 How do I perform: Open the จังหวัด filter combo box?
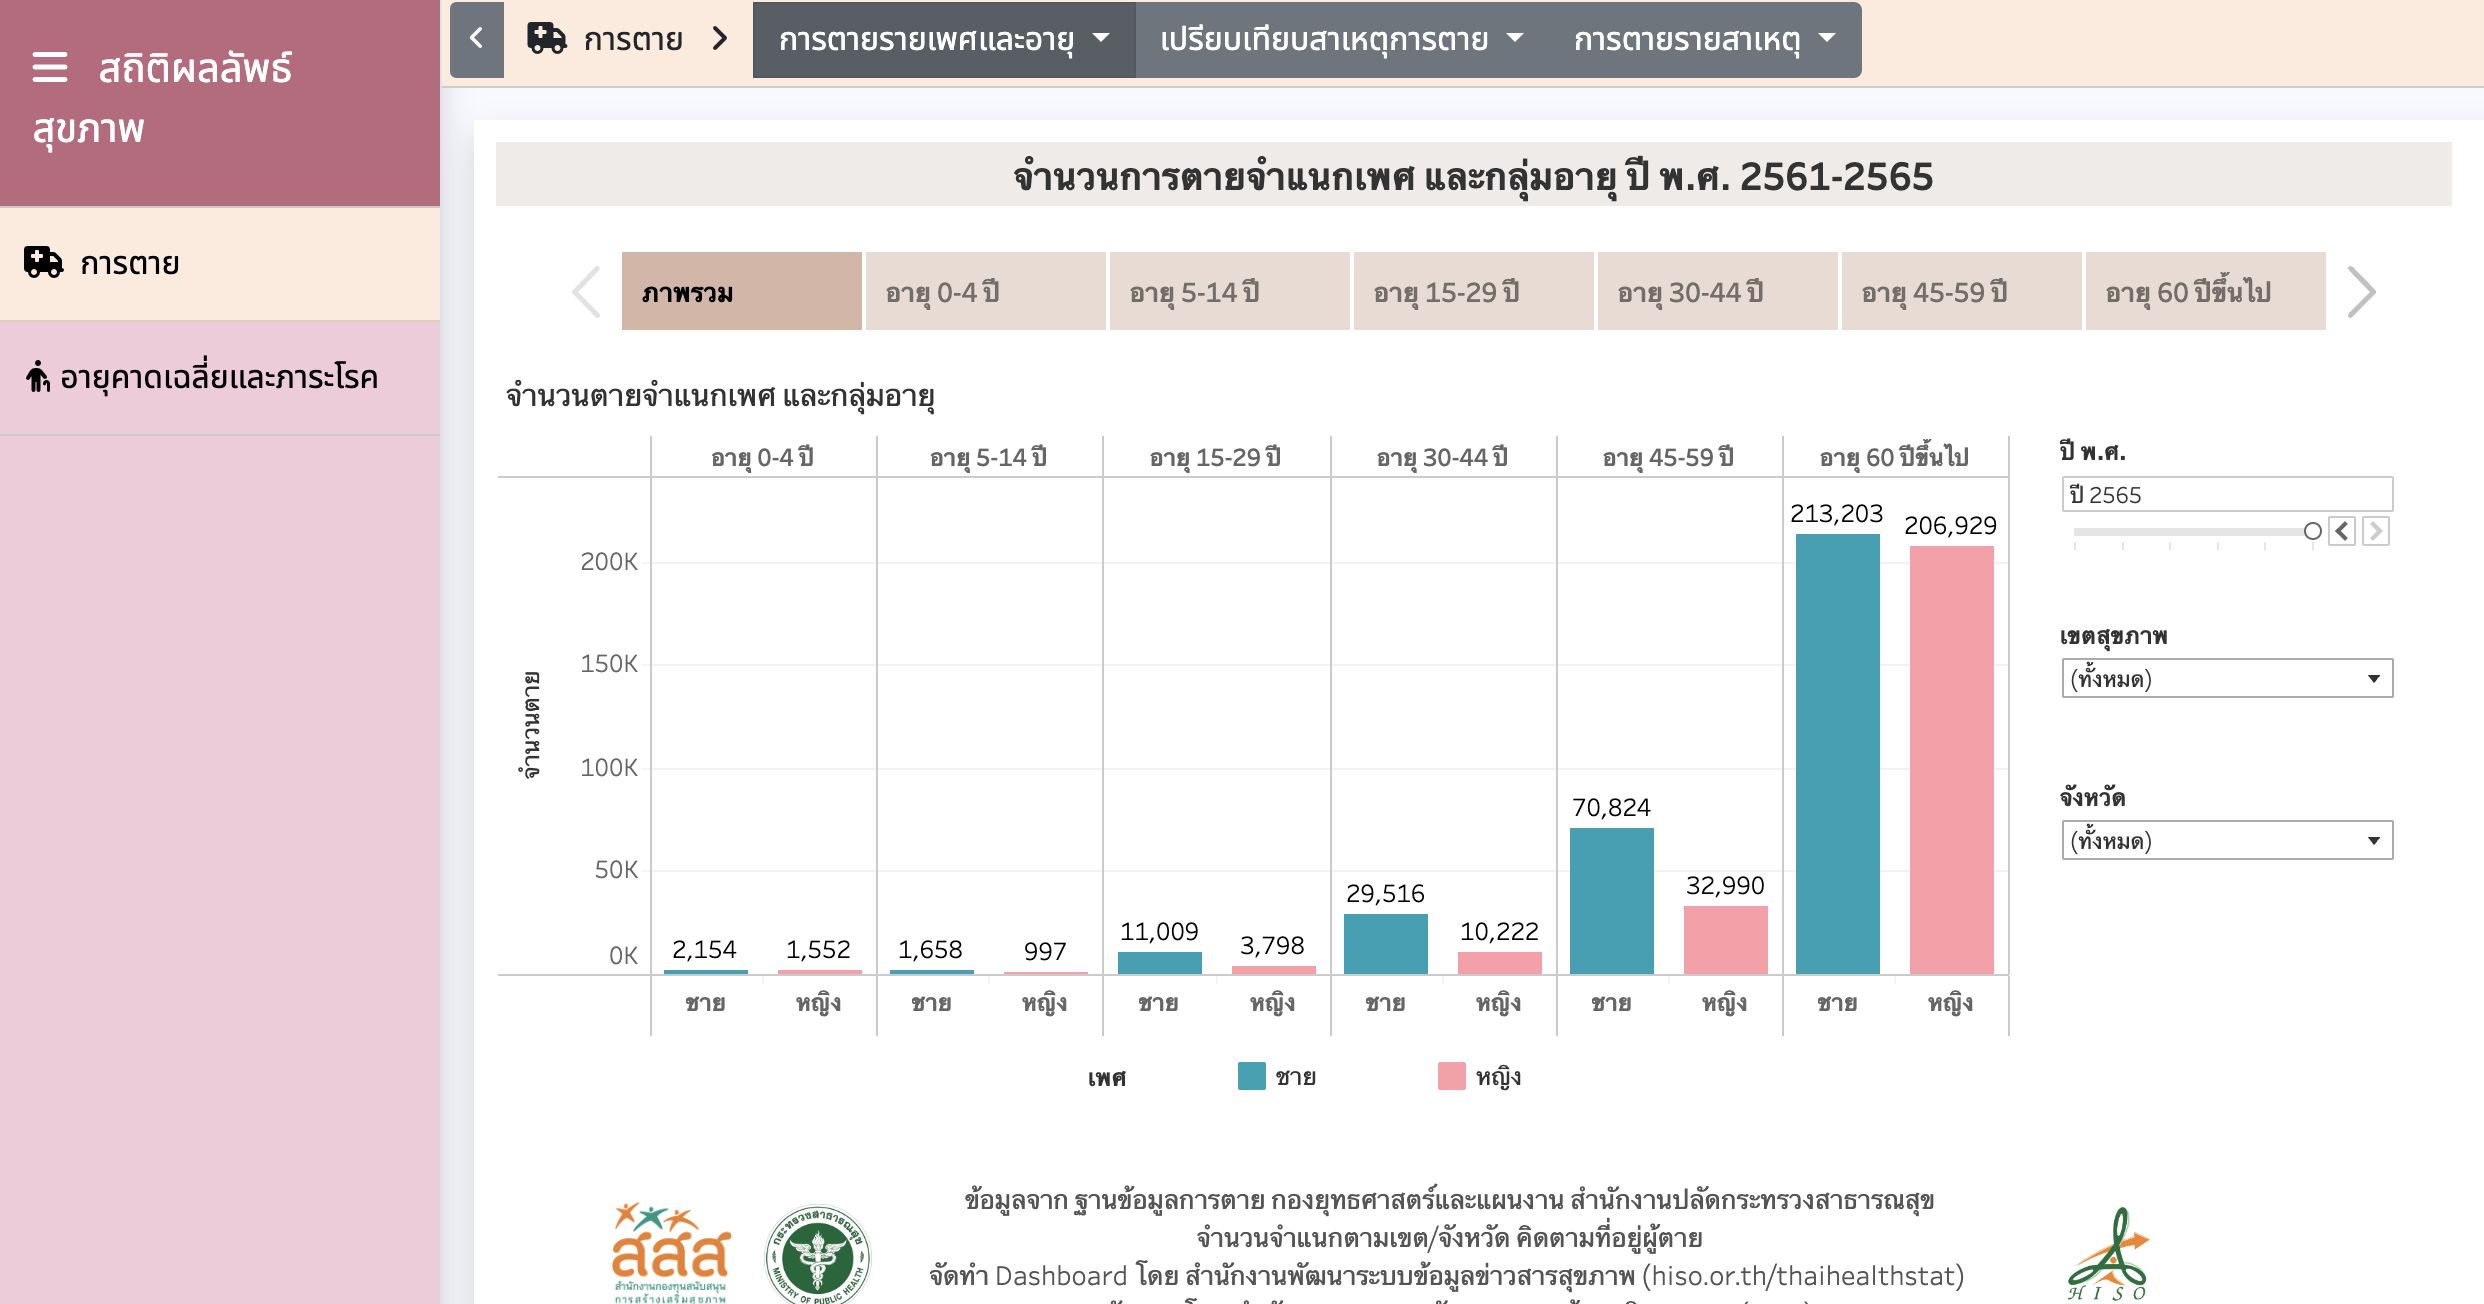pos(2226,841)
